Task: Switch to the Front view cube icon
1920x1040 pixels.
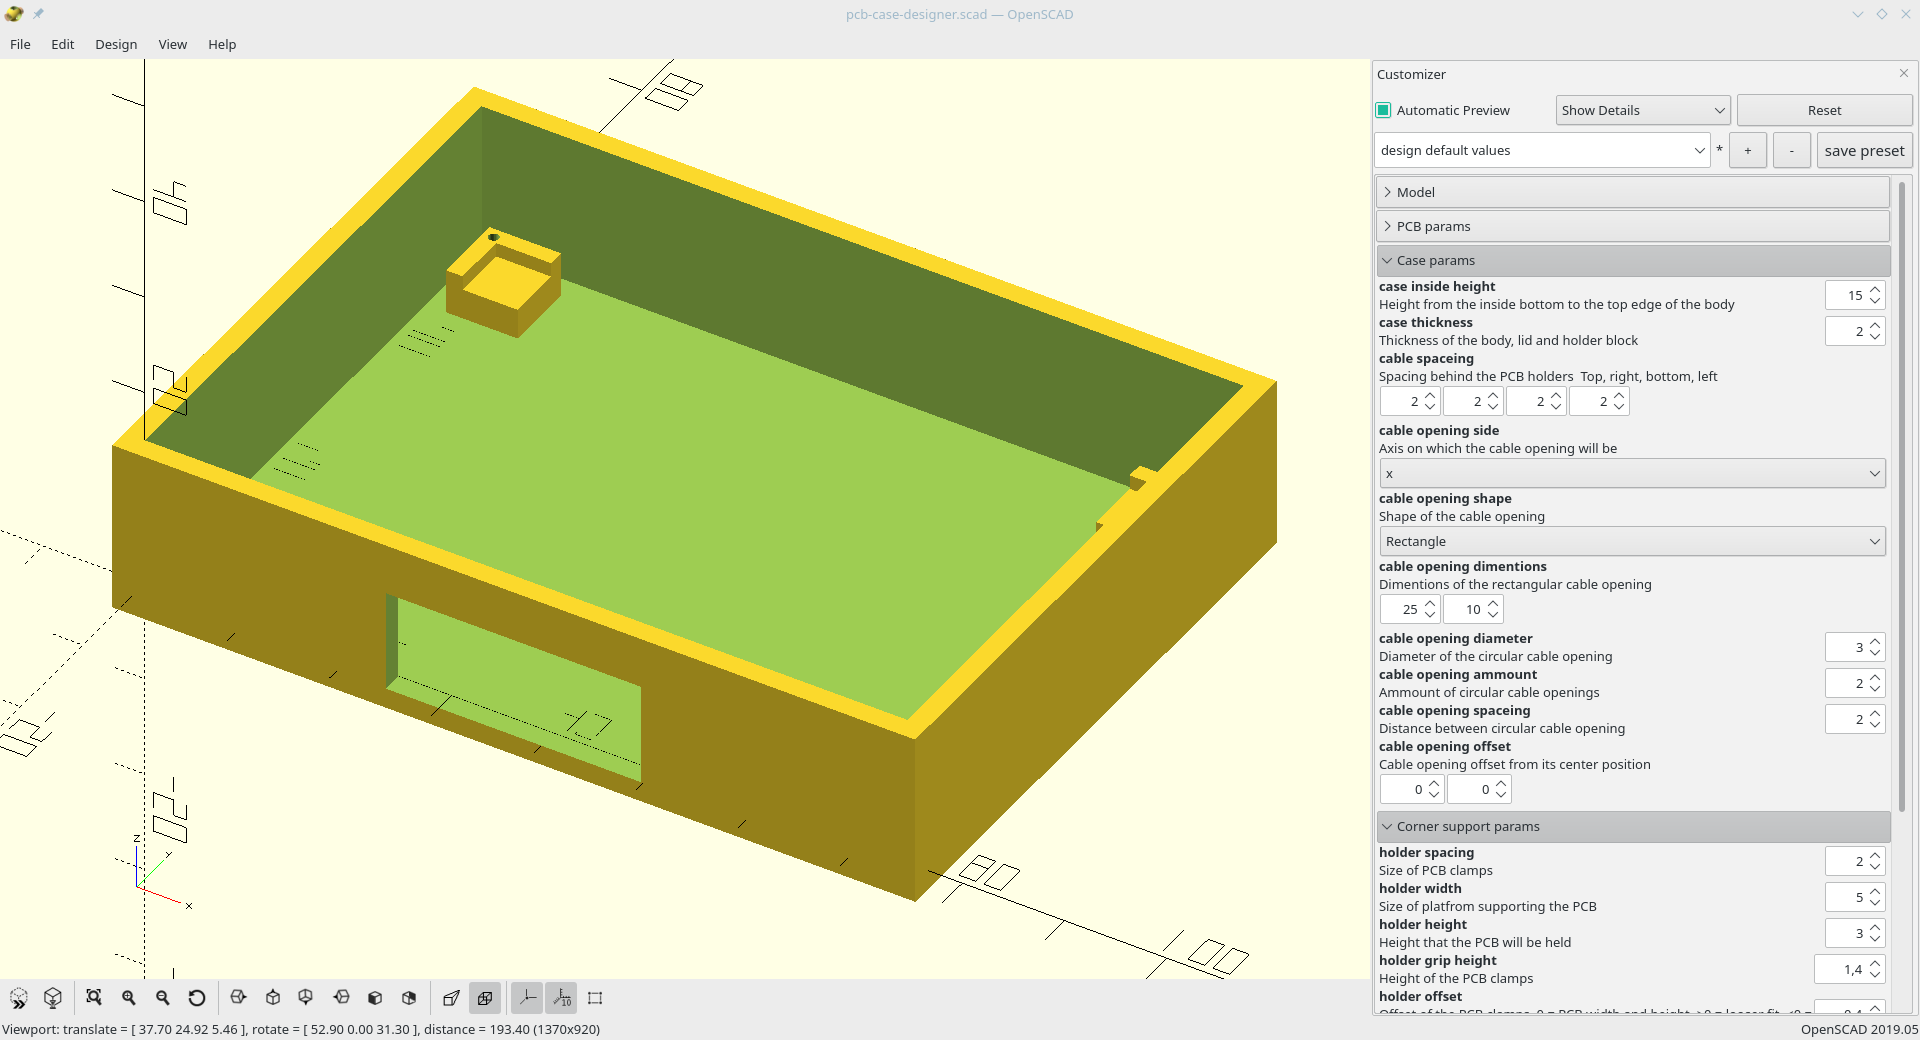Action: [375, 998]
